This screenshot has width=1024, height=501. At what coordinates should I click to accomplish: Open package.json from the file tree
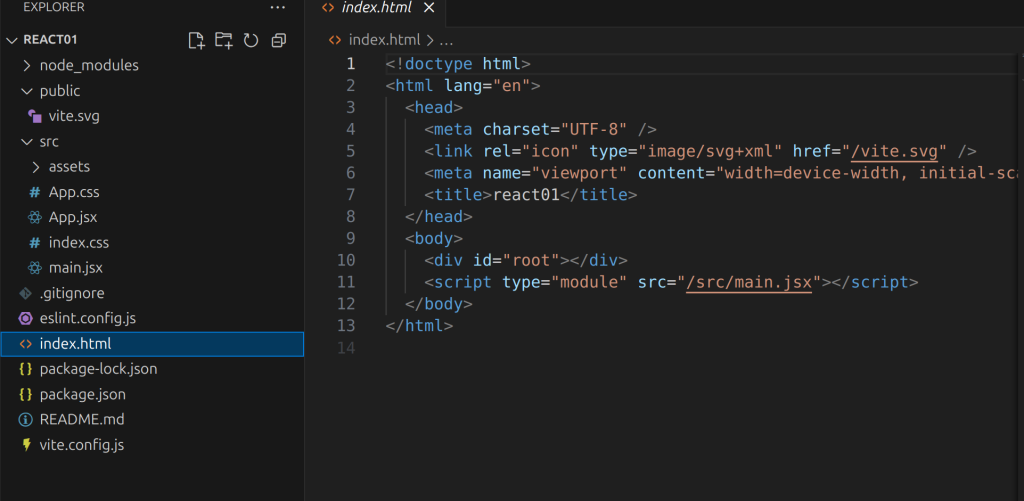tap(82, 394)
